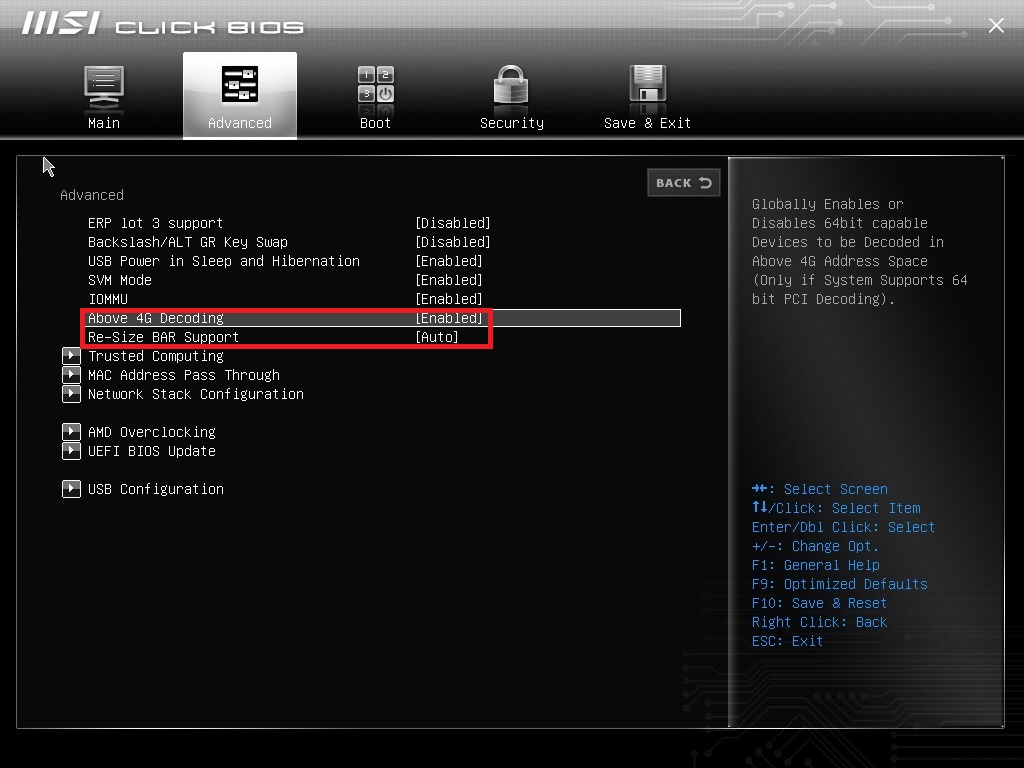Click the Boot menu icon
The image size is (1024, 768).
click(x=375, y=85)
